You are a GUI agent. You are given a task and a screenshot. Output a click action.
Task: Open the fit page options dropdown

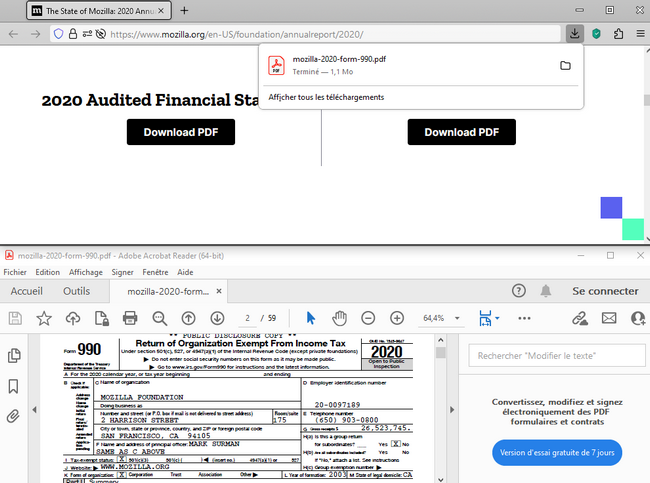coord(497,318)
